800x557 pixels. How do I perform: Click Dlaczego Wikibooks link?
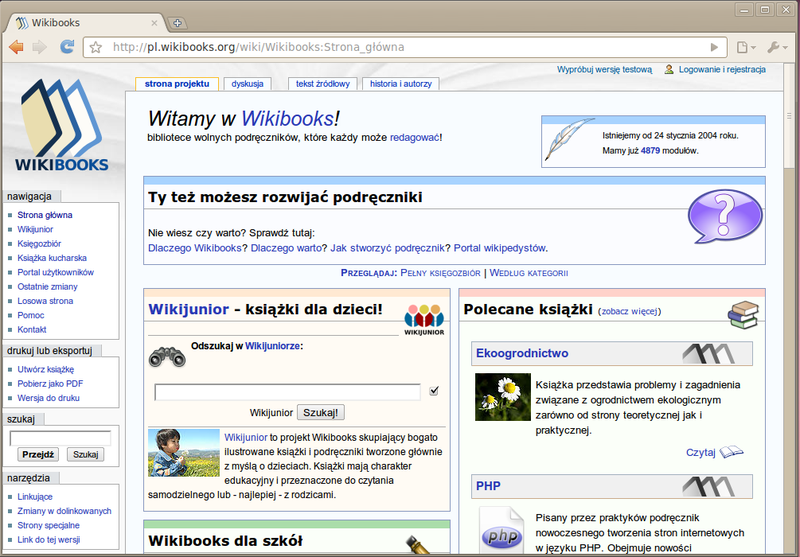tap(194, 248)
